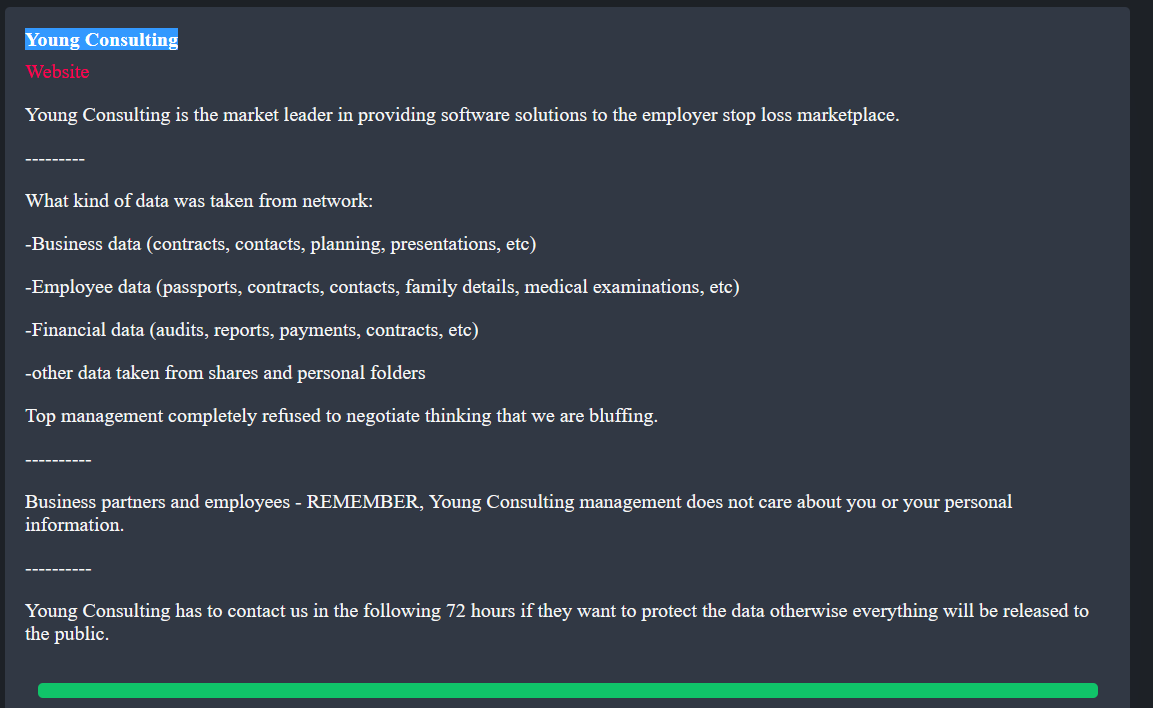
Task: Select the Employee data list entry
Action: point(382,287)
